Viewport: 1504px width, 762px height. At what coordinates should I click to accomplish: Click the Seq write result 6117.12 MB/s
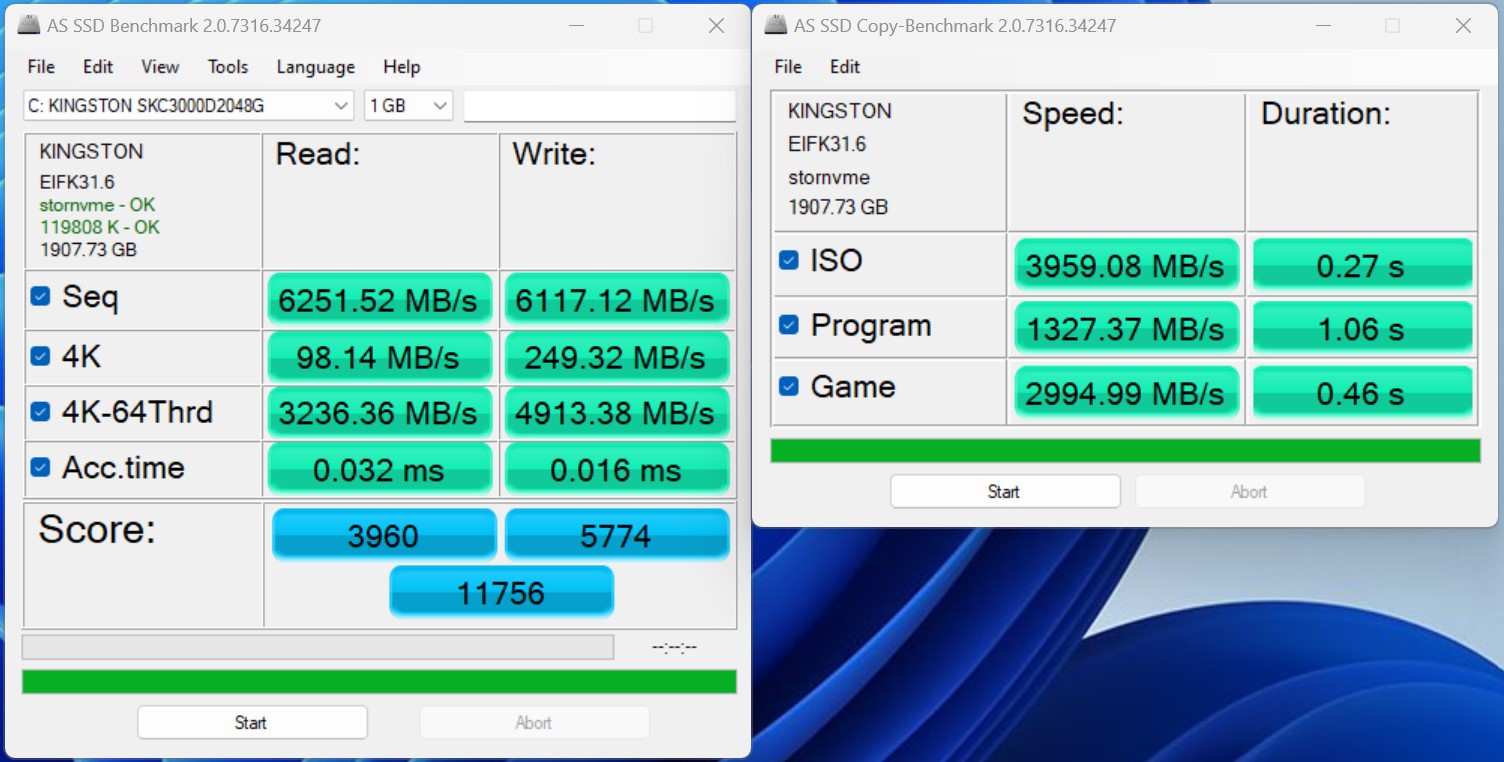(x=616, y=299)
